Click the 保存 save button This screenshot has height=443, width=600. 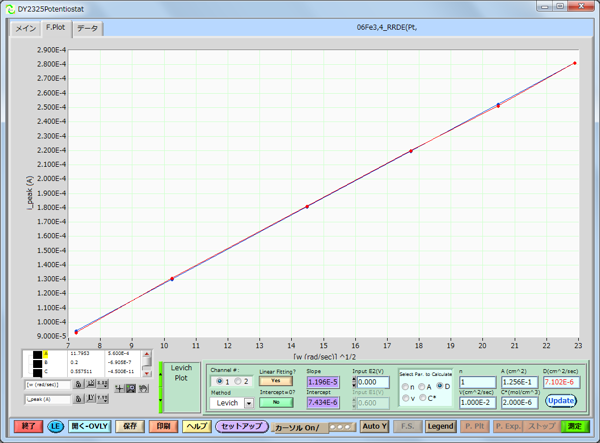coord(130,426)
